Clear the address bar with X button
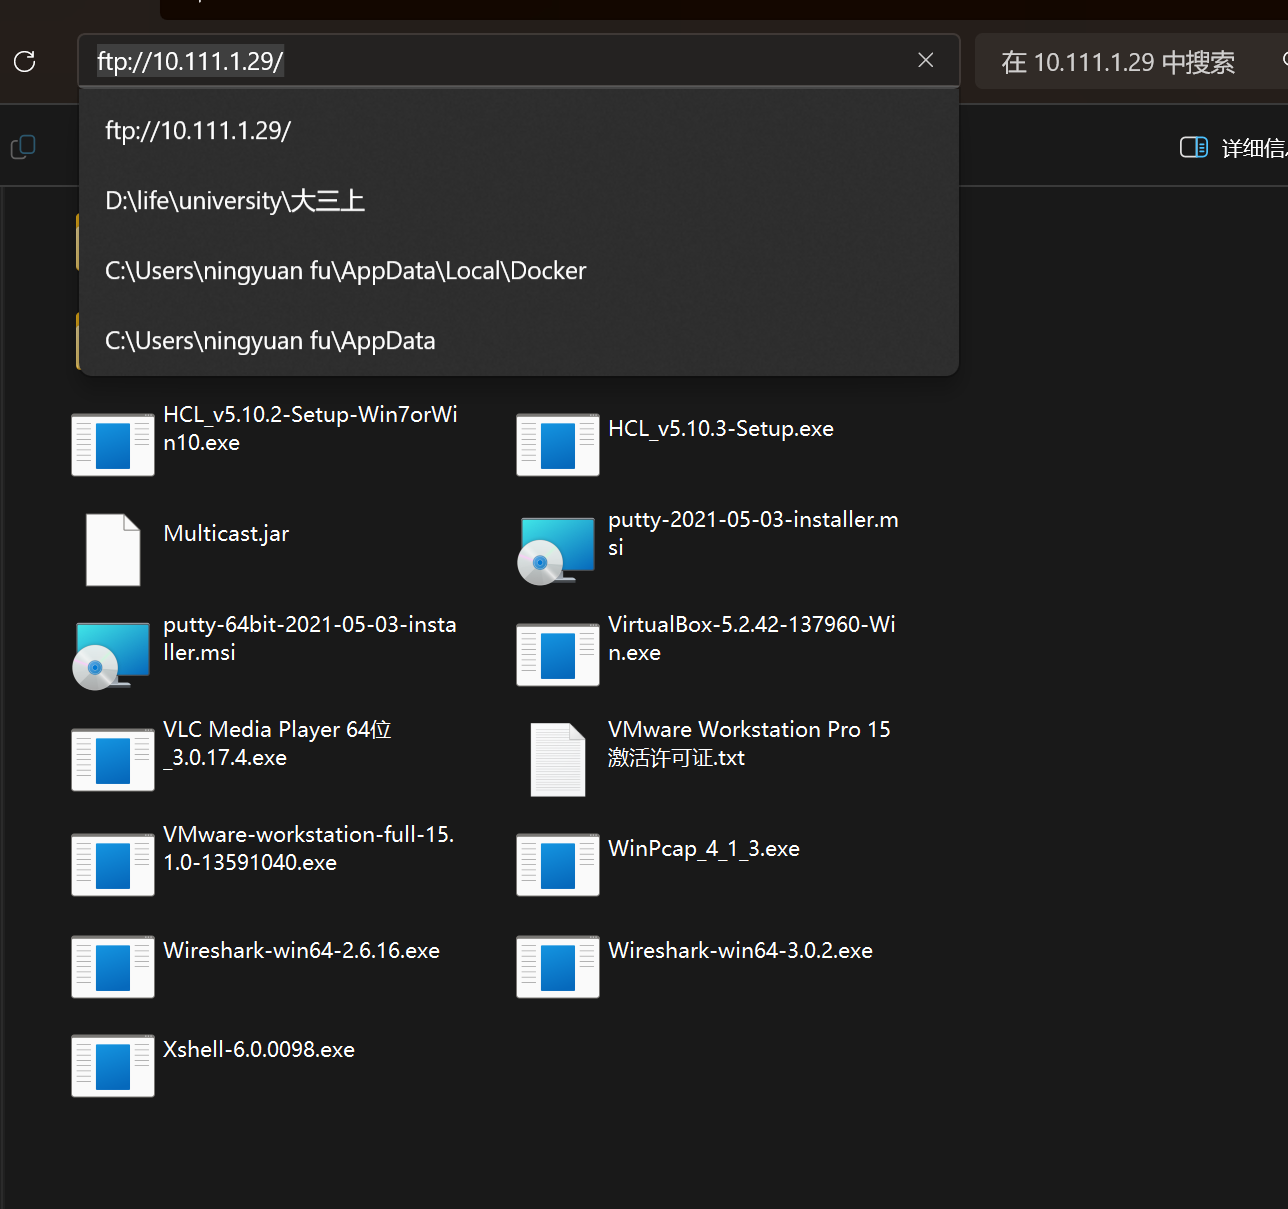This screenshot has height=1209, width=1288. coord(925,61)
